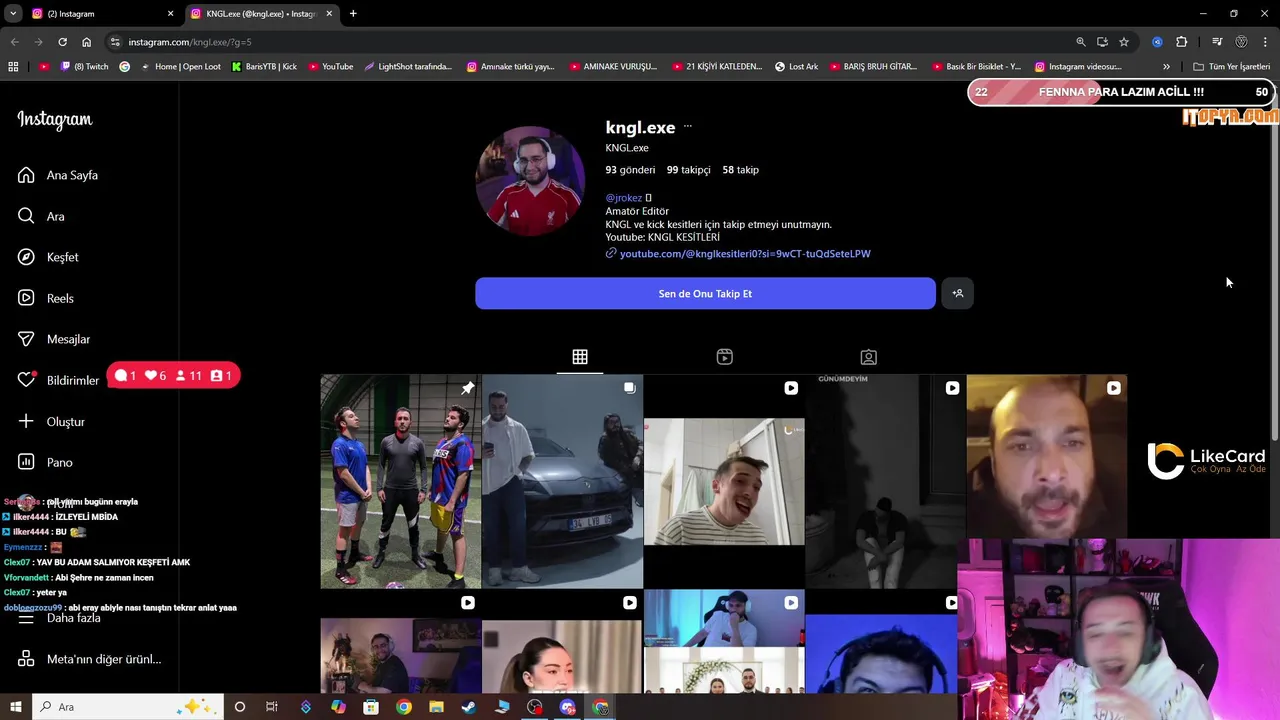Open Twitch bookmark
This screenshot has width=1280, height=720.
pos(85,67)
